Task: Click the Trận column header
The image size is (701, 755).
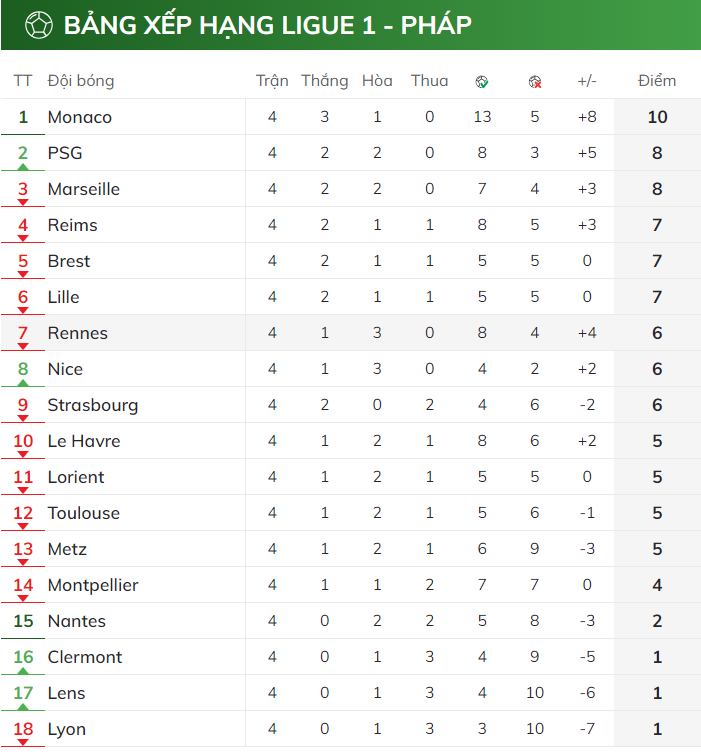Action: (272, 80)
